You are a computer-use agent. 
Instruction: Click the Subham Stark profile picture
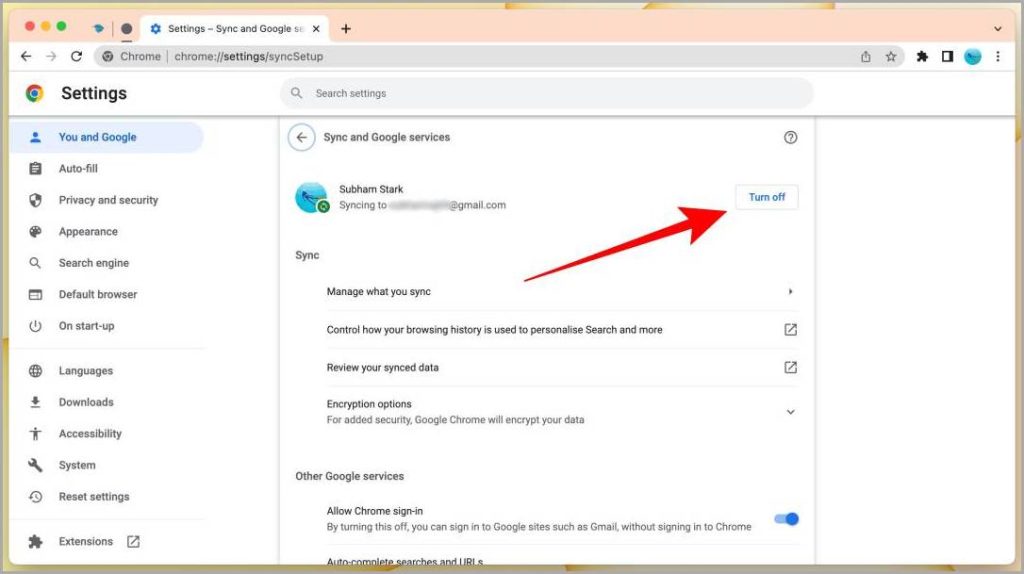click(x=311, y=197)
